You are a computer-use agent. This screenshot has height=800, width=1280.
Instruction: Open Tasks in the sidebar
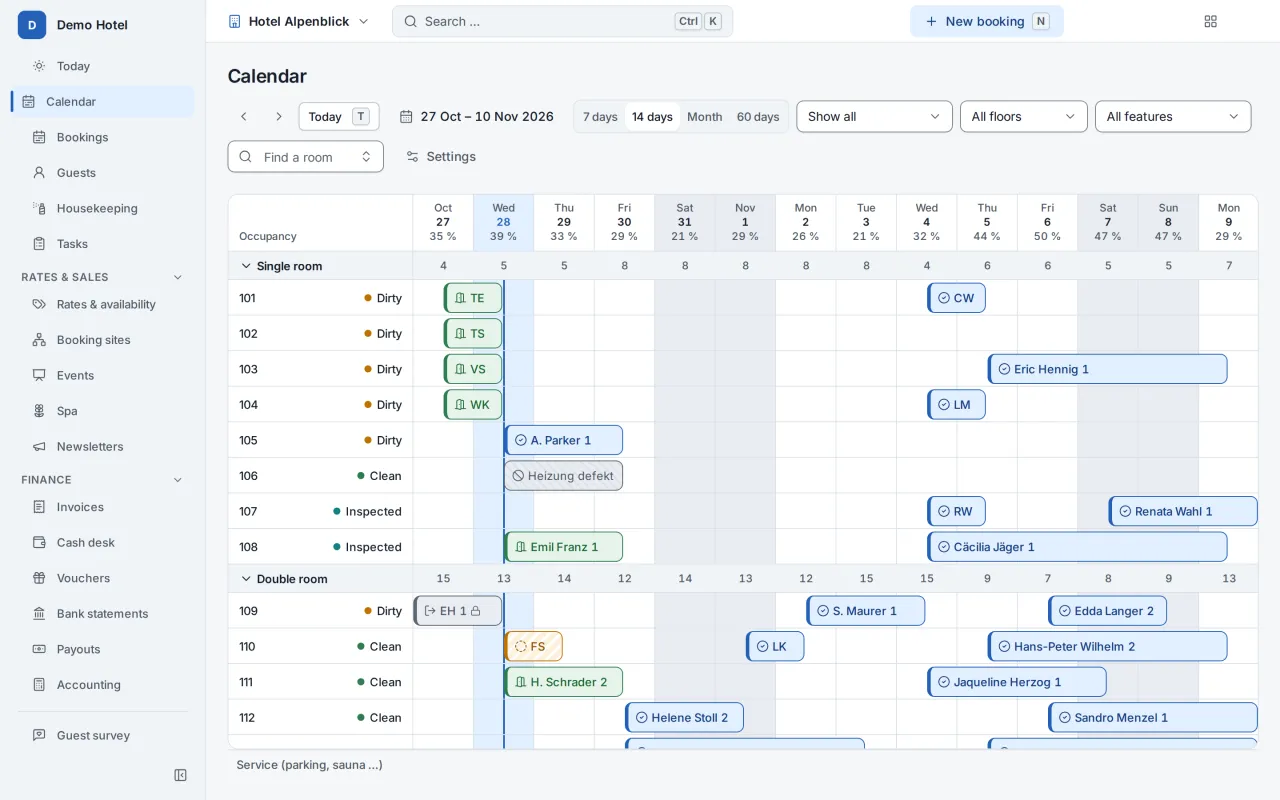pyautogui.click(x=102, y=244)
